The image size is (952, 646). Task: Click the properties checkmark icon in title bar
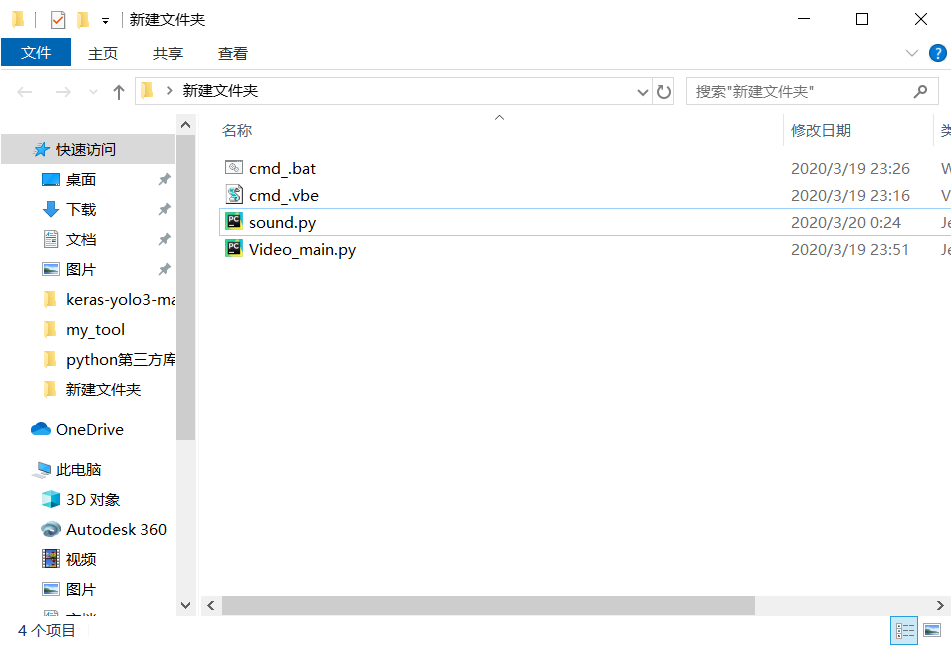point(58,20)
